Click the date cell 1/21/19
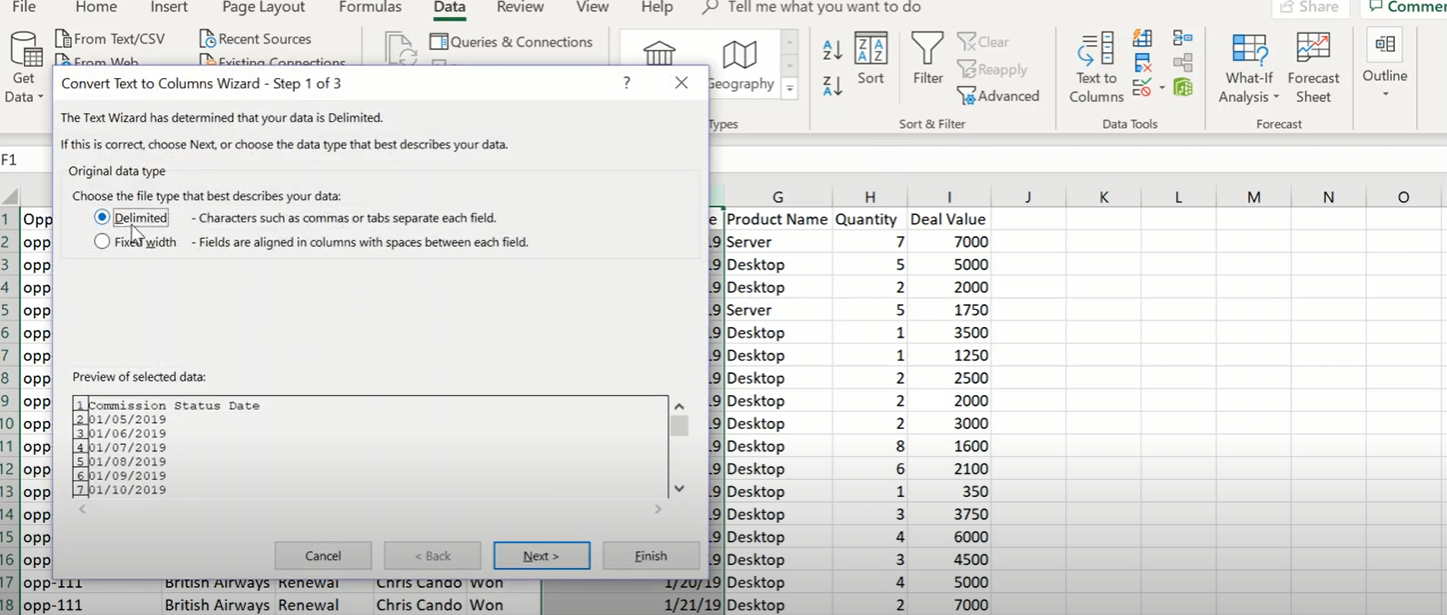 coord(632,605)
